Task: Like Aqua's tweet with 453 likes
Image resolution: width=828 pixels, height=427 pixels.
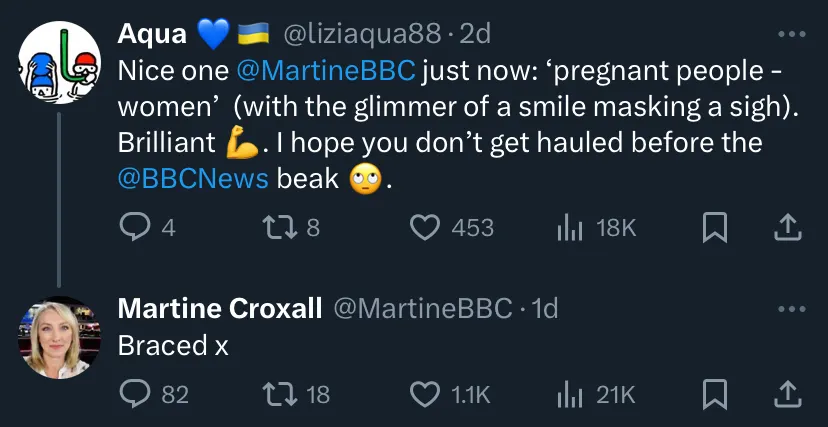Action: (x=427, y=228)
